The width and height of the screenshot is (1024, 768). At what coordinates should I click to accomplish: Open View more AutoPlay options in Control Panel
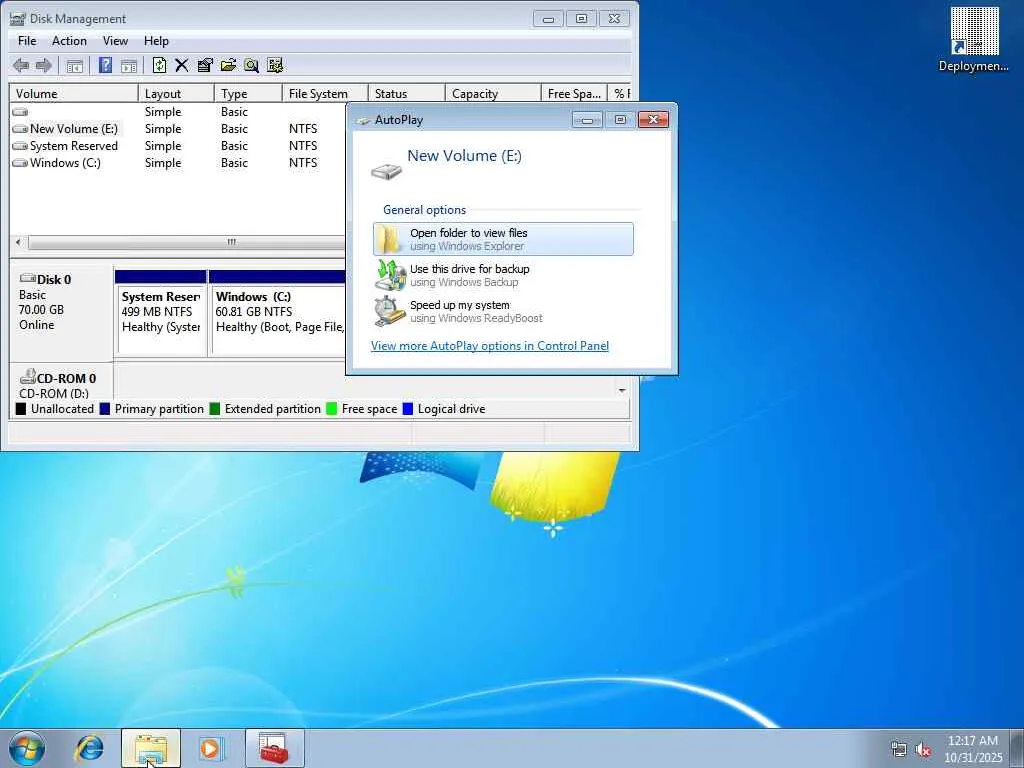[490, 345]
